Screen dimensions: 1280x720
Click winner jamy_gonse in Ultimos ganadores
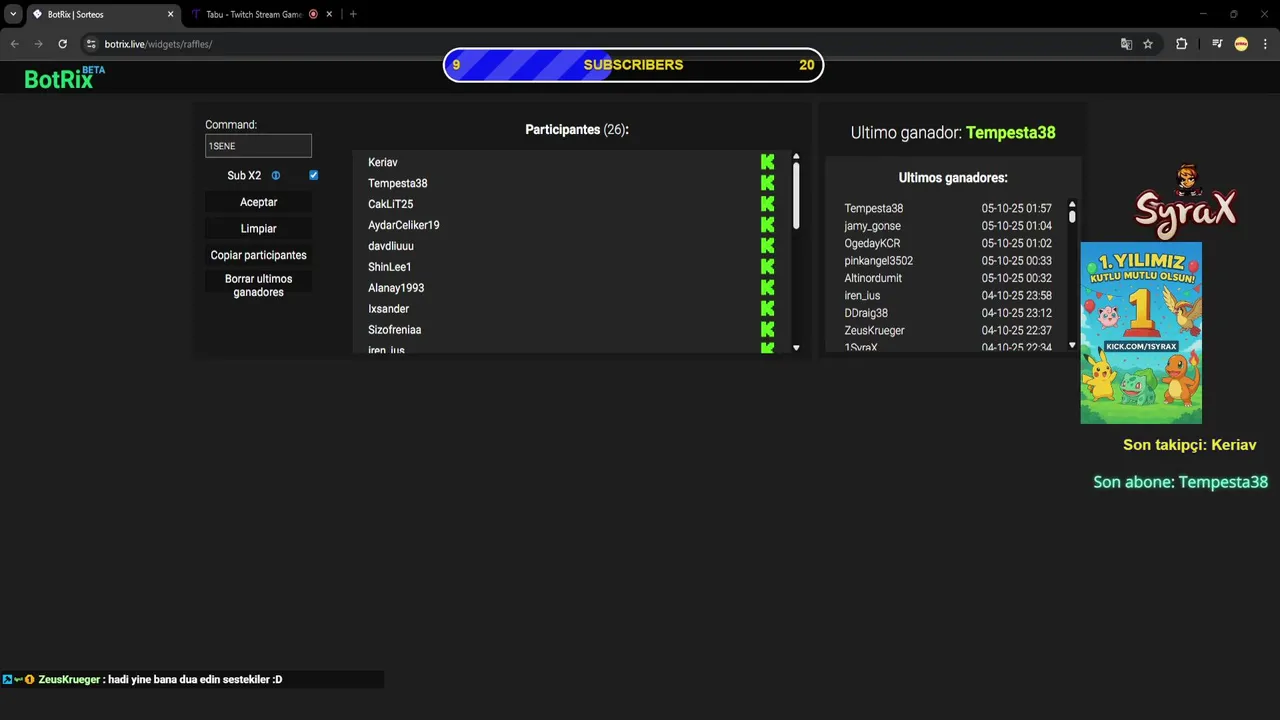[x=873, y=226]
